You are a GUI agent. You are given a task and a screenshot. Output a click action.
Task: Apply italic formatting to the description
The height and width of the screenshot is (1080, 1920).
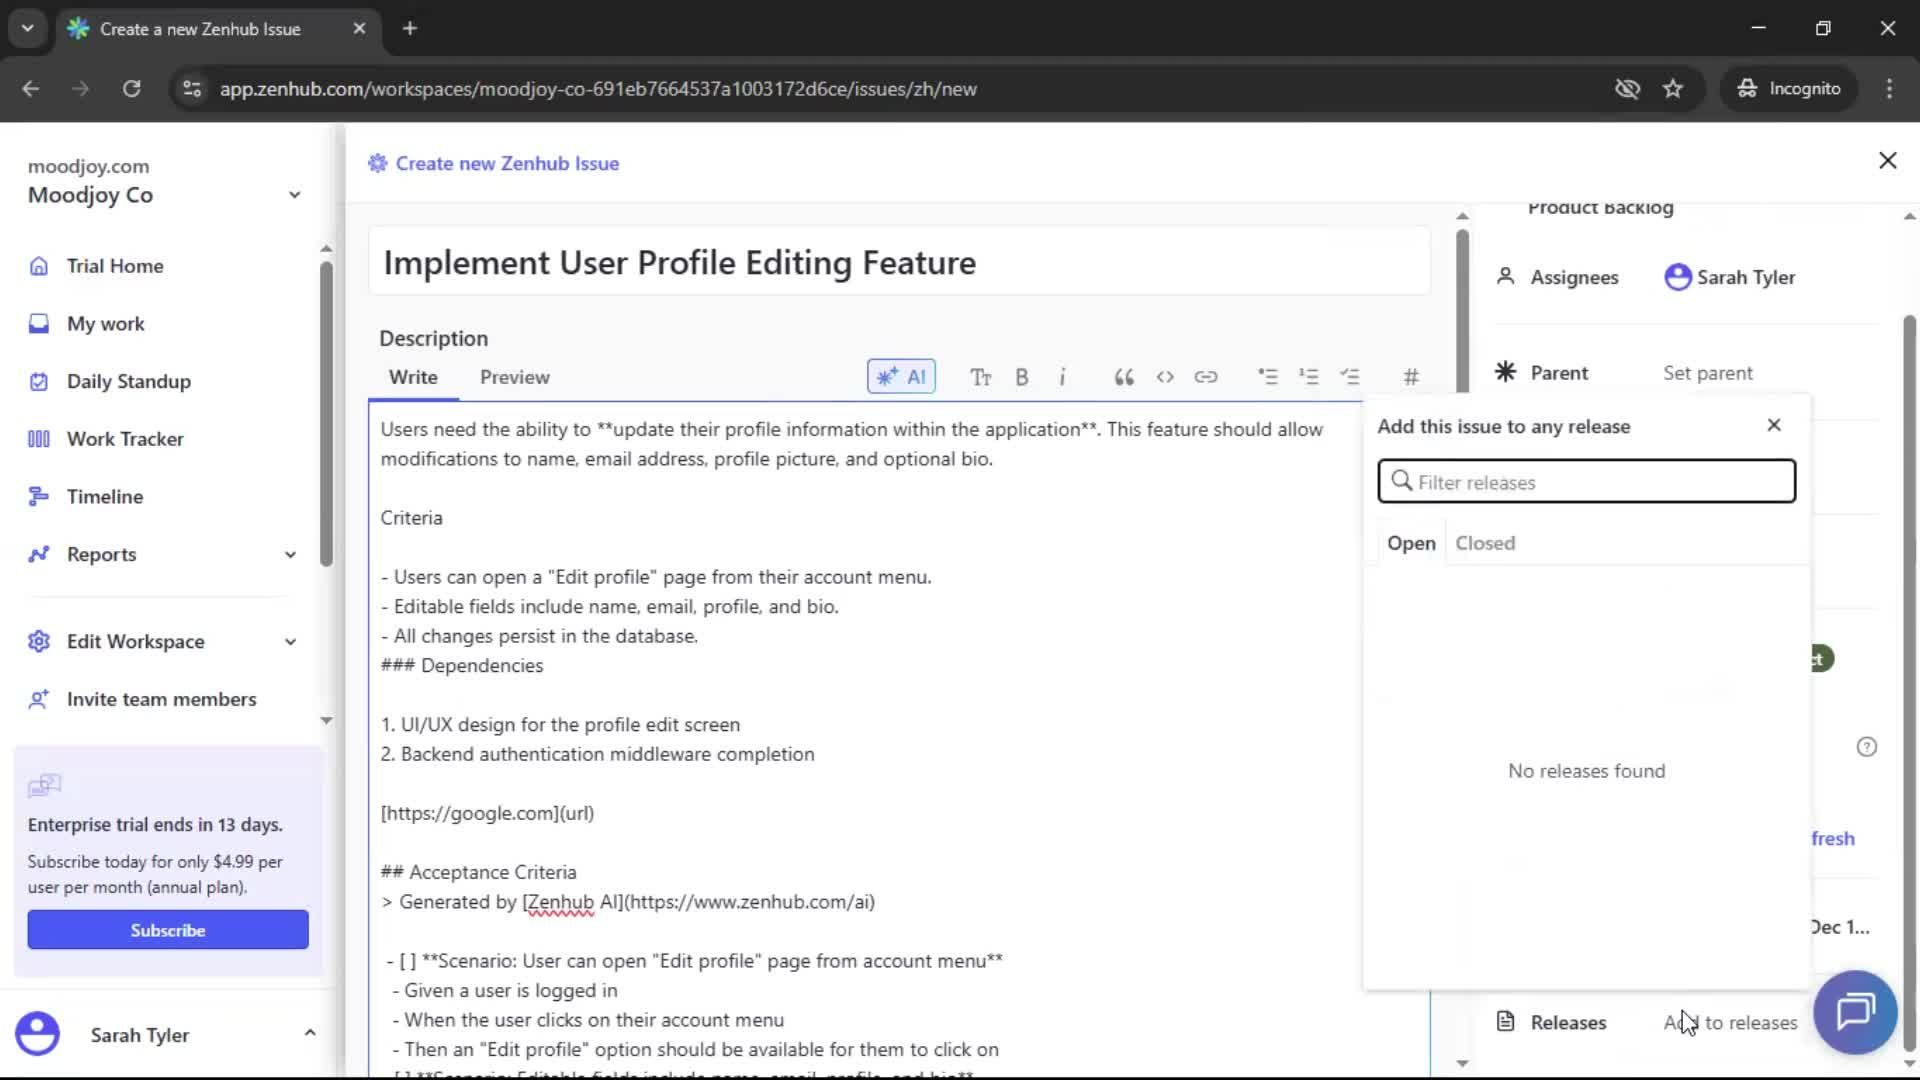[1063, 377]
